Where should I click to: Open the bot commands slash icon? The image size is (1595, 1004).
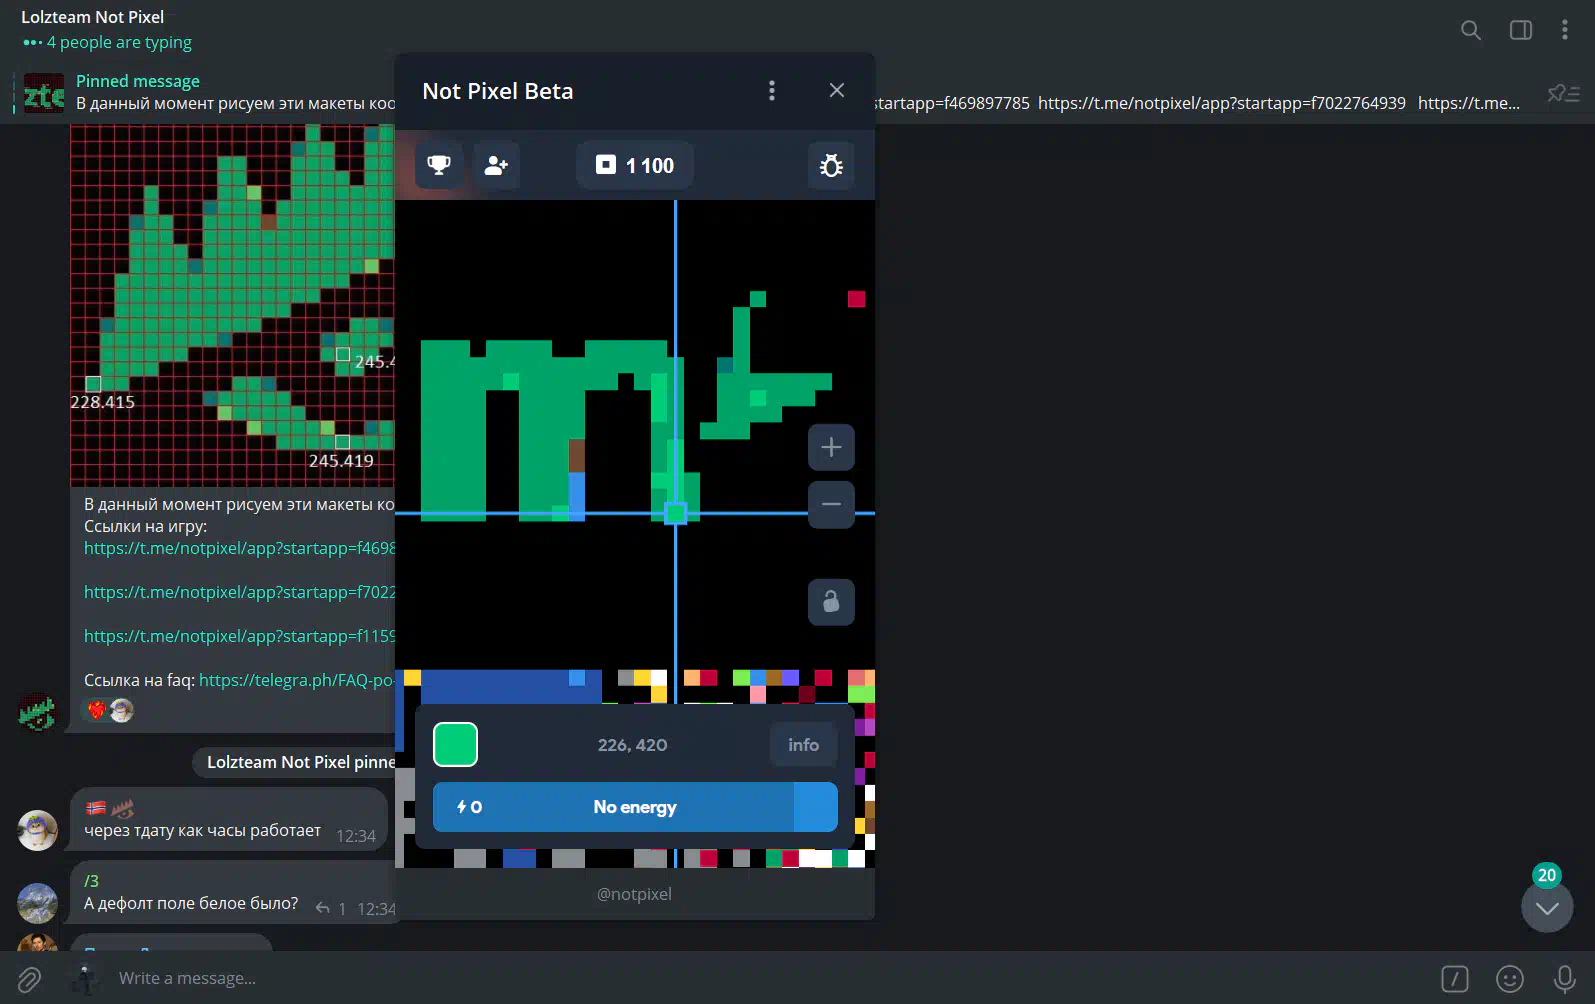[x=1455, y=979]
